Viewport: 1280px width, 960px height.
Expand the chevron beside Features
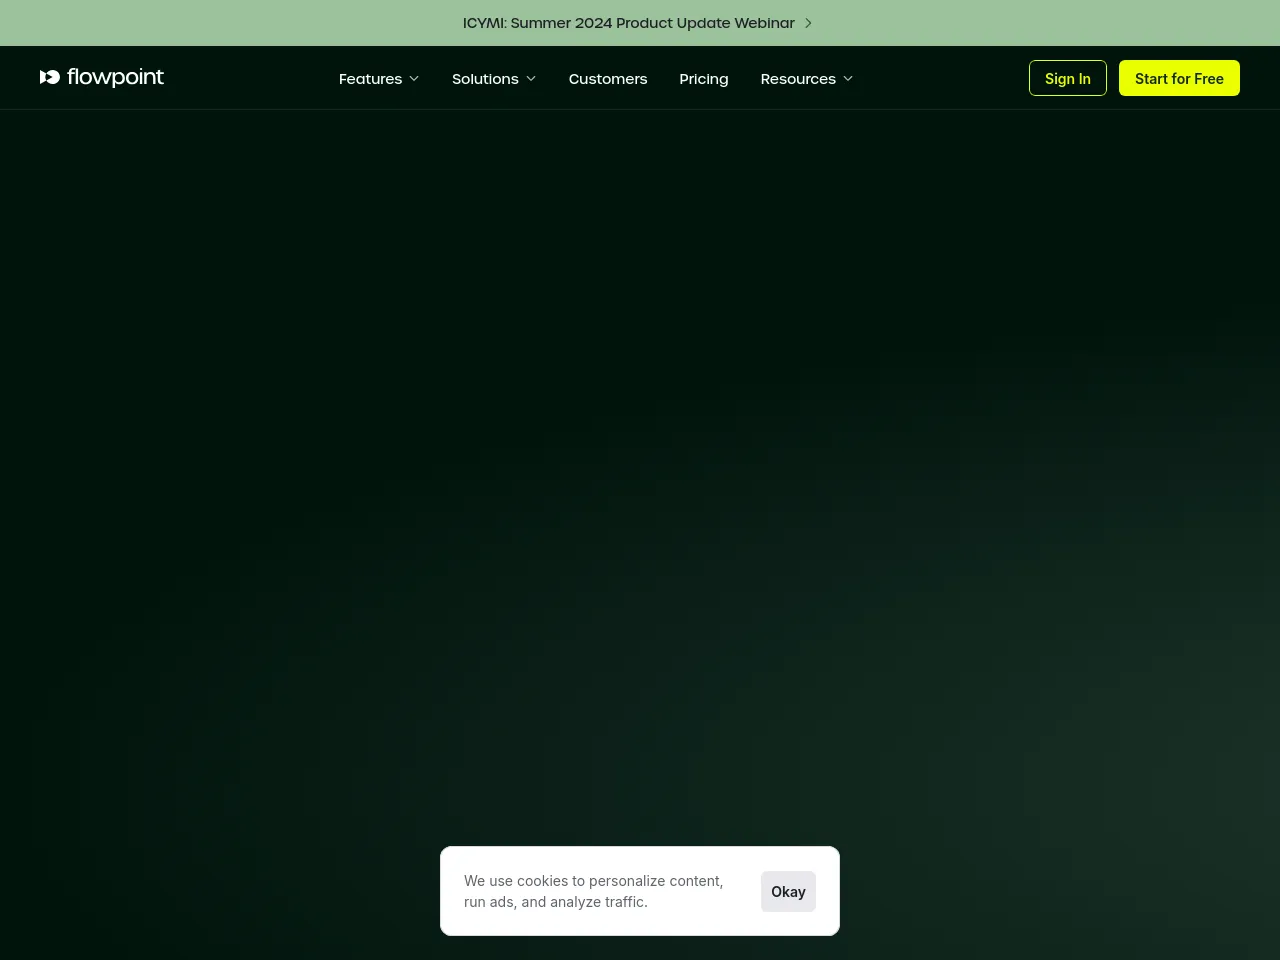tap(414, 79)
